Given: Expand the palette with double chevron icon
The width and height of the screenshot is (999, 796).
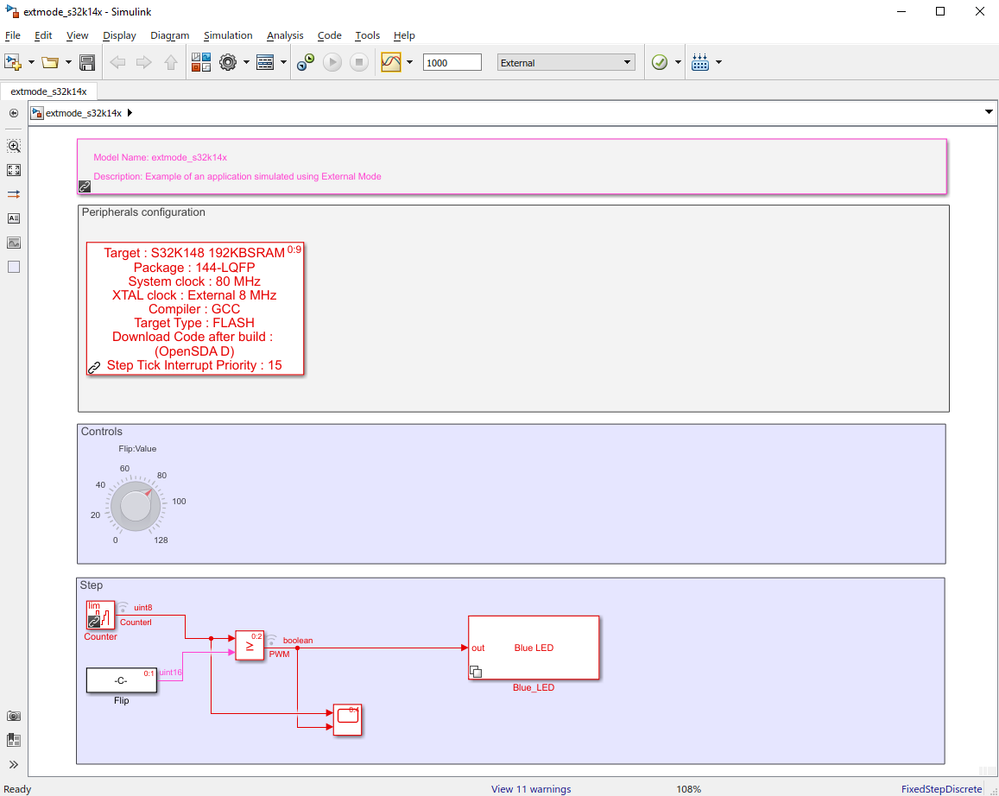Looking at the screenshot, I should coord(13,765).
